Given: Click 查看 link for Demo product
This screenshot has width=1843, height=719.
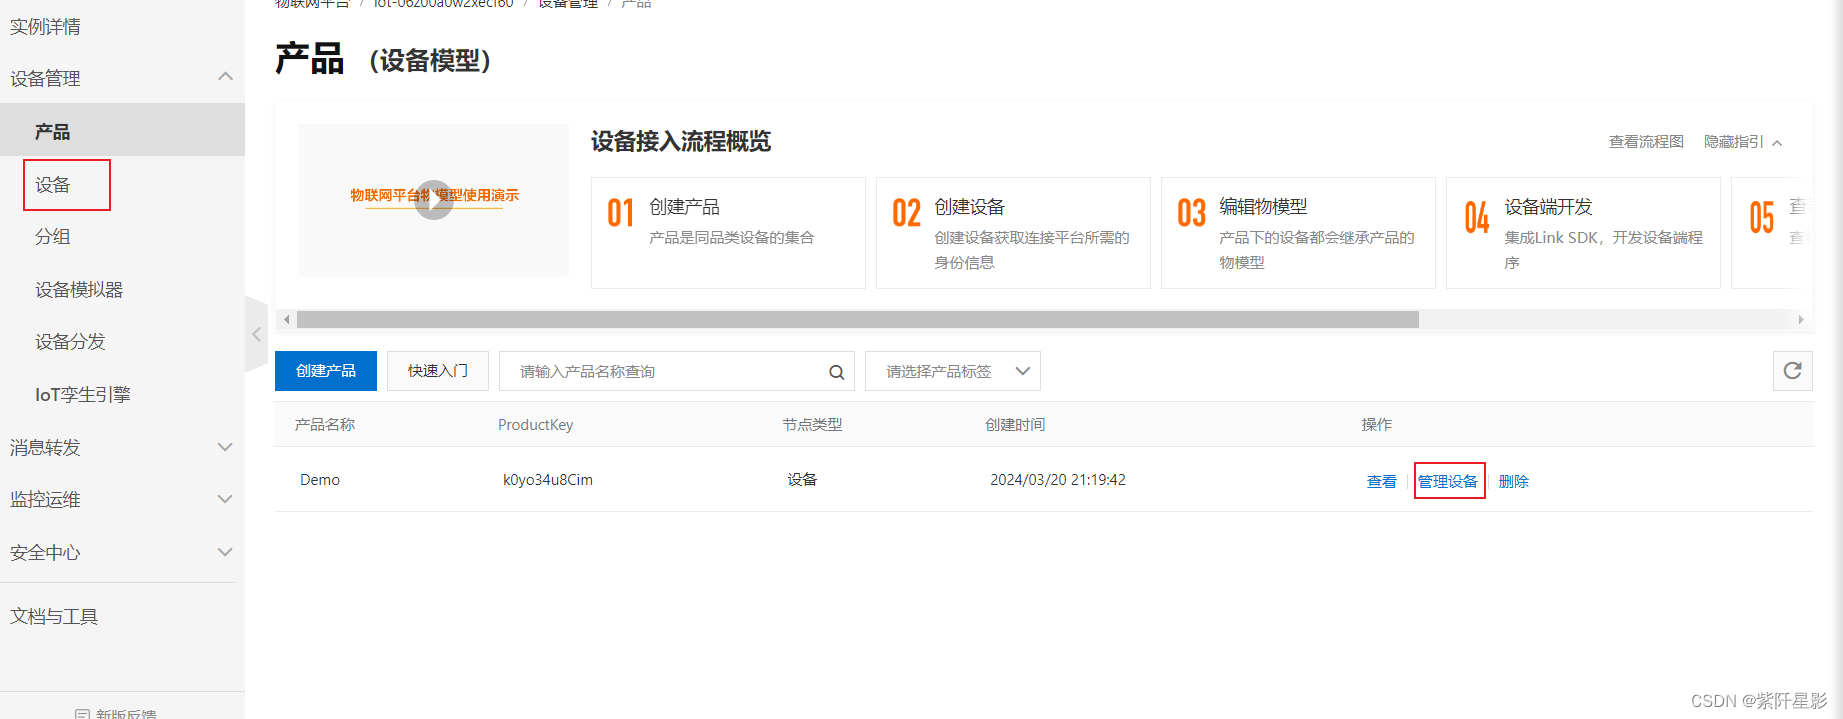Looking at the screenshot, I should pyautogui.click(x=1382, y=481).
